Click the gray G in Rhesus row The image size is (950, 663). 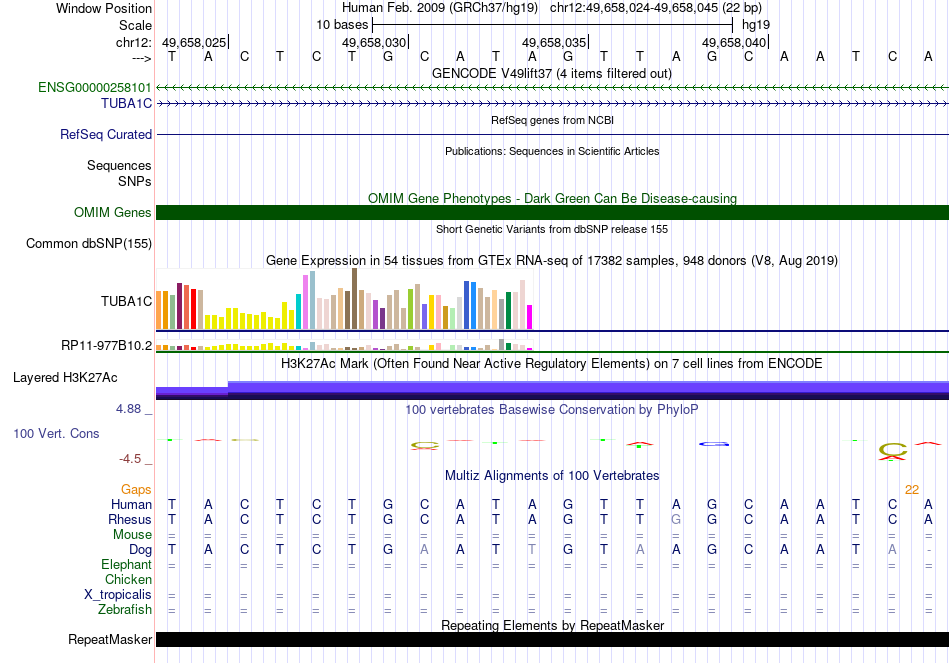[x=676, y=519]
